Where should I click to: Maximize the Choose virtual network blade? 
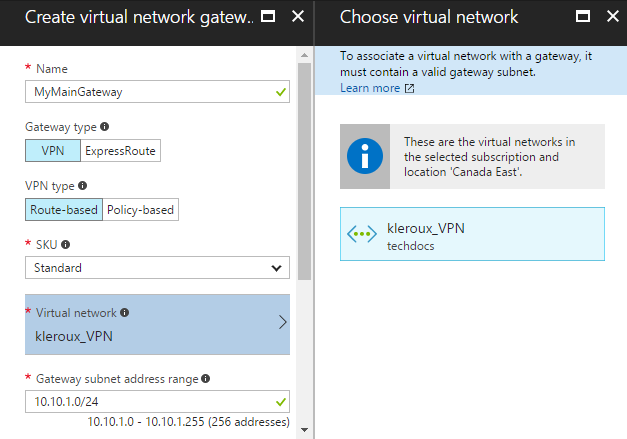point(583,17)
